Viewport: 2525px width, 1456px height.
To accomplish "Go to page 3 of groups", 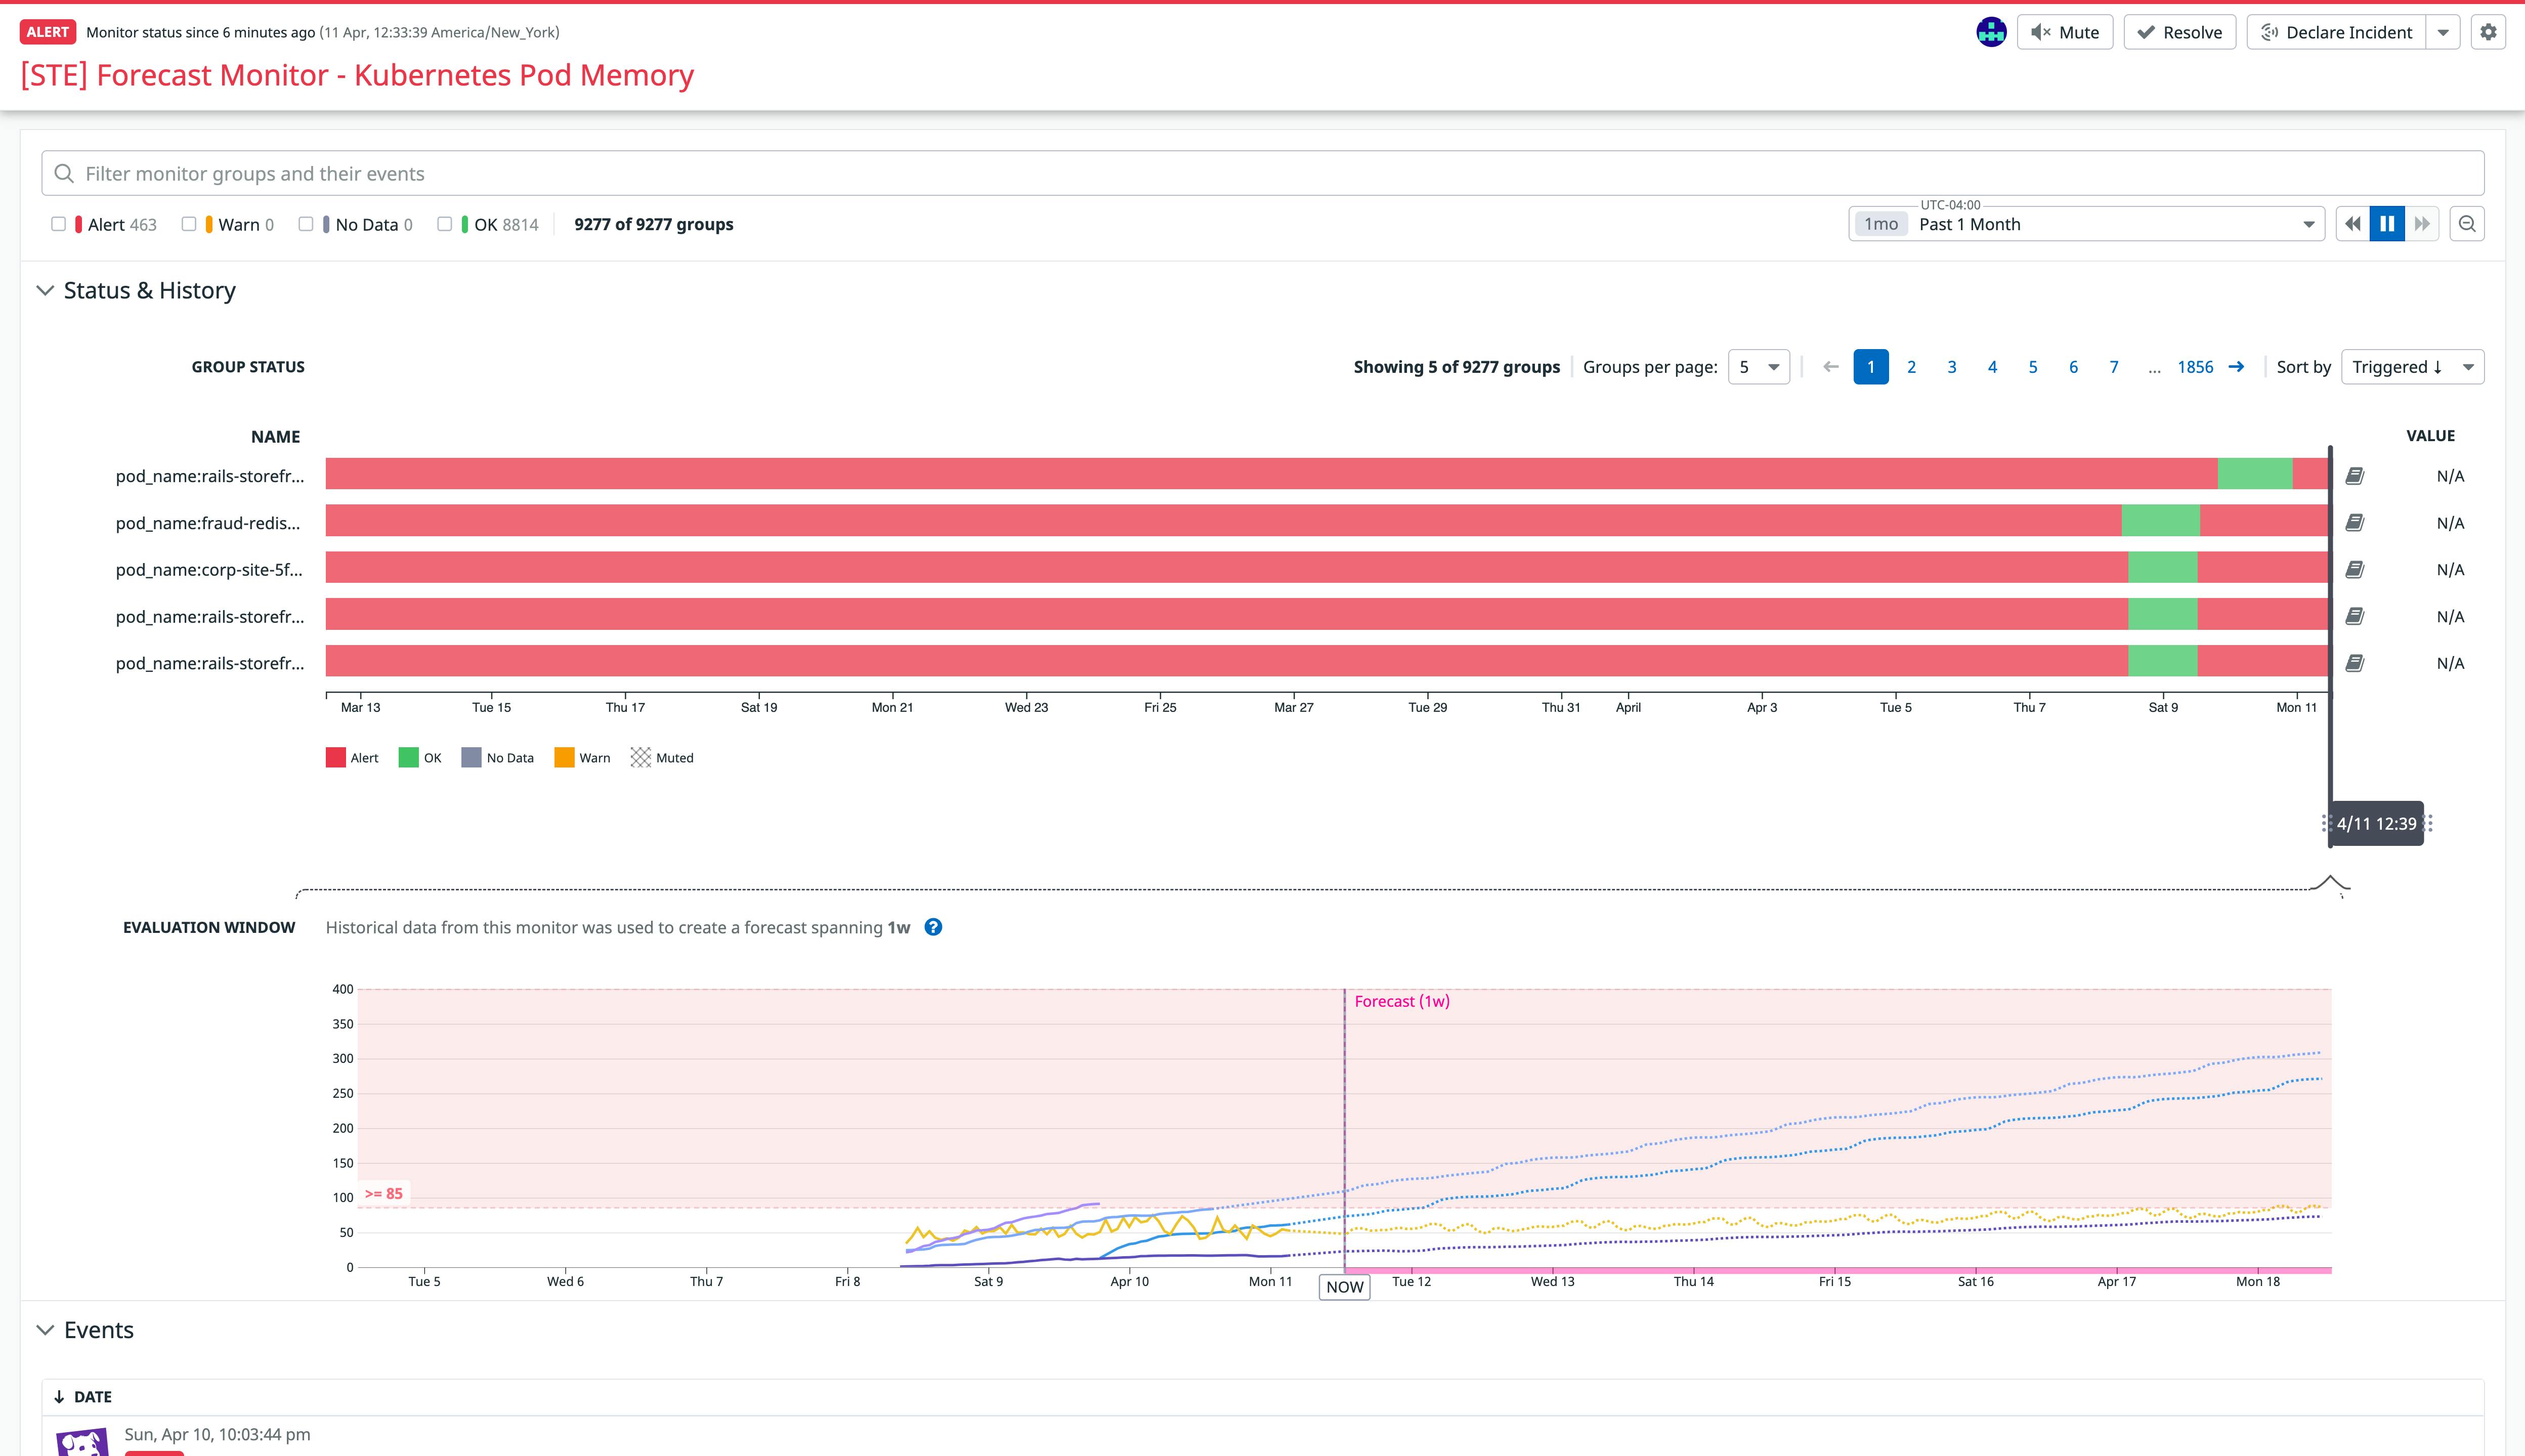I will [1952, 367].
